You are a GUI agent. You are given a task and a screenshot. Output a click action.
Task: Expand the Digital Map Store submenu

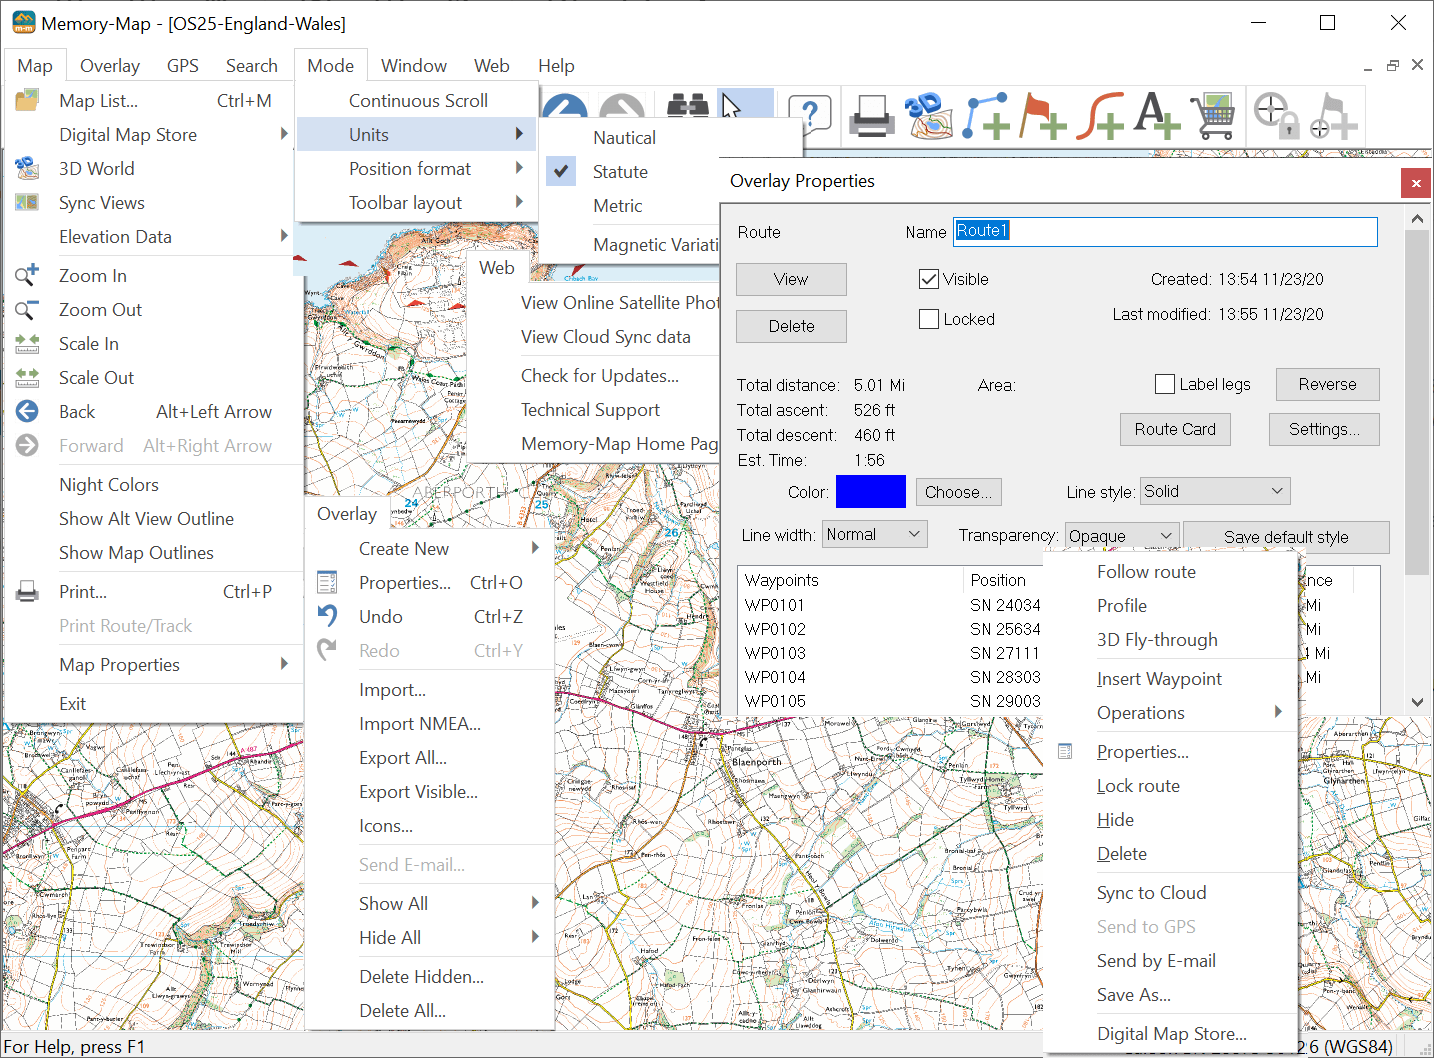[154, 134]
